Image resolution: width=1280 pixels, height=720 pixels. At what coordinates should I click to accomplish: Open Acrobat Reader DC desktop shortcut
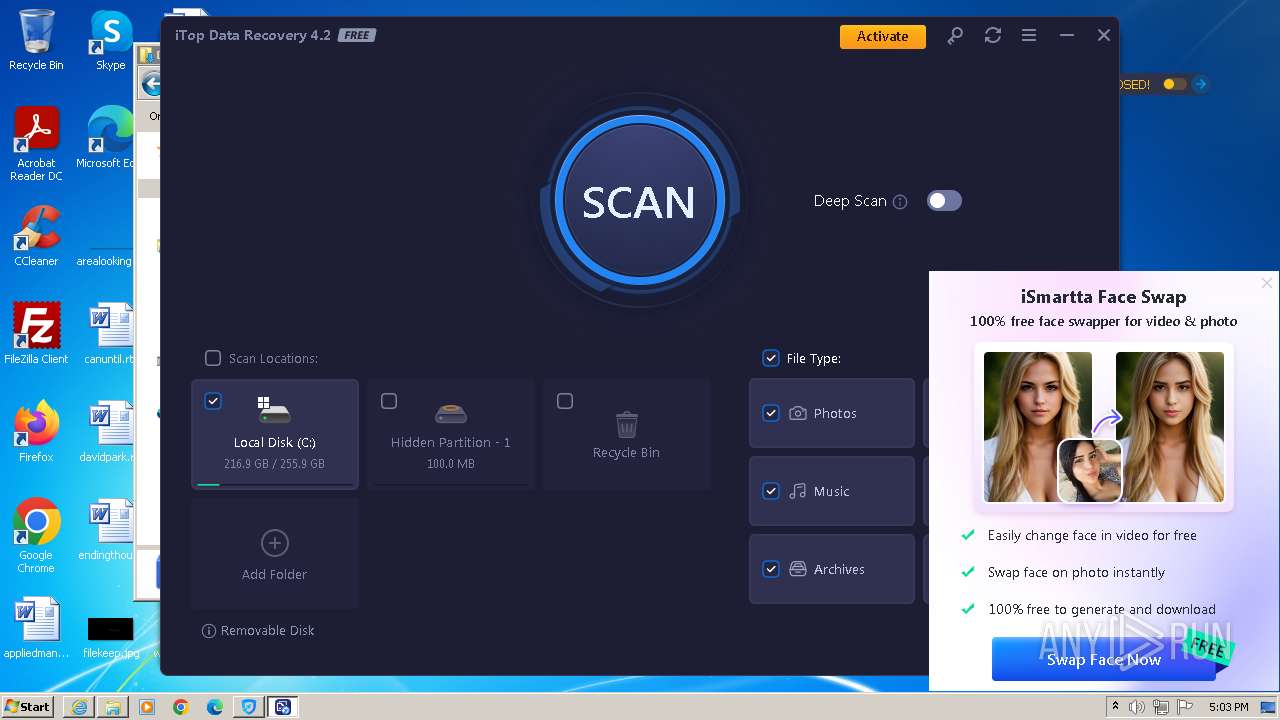pos(36,145)
